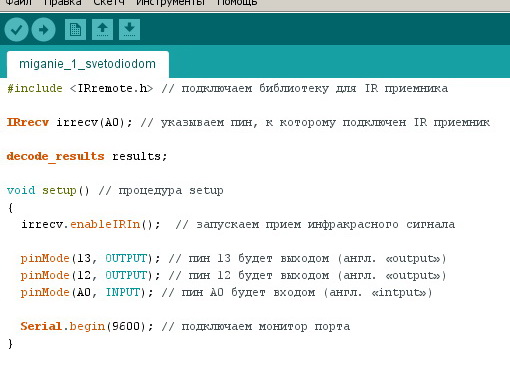Click on the IRrecv irrecv(A0); line
The height and width of the screenshot is (392, 510).
point(248,122)
